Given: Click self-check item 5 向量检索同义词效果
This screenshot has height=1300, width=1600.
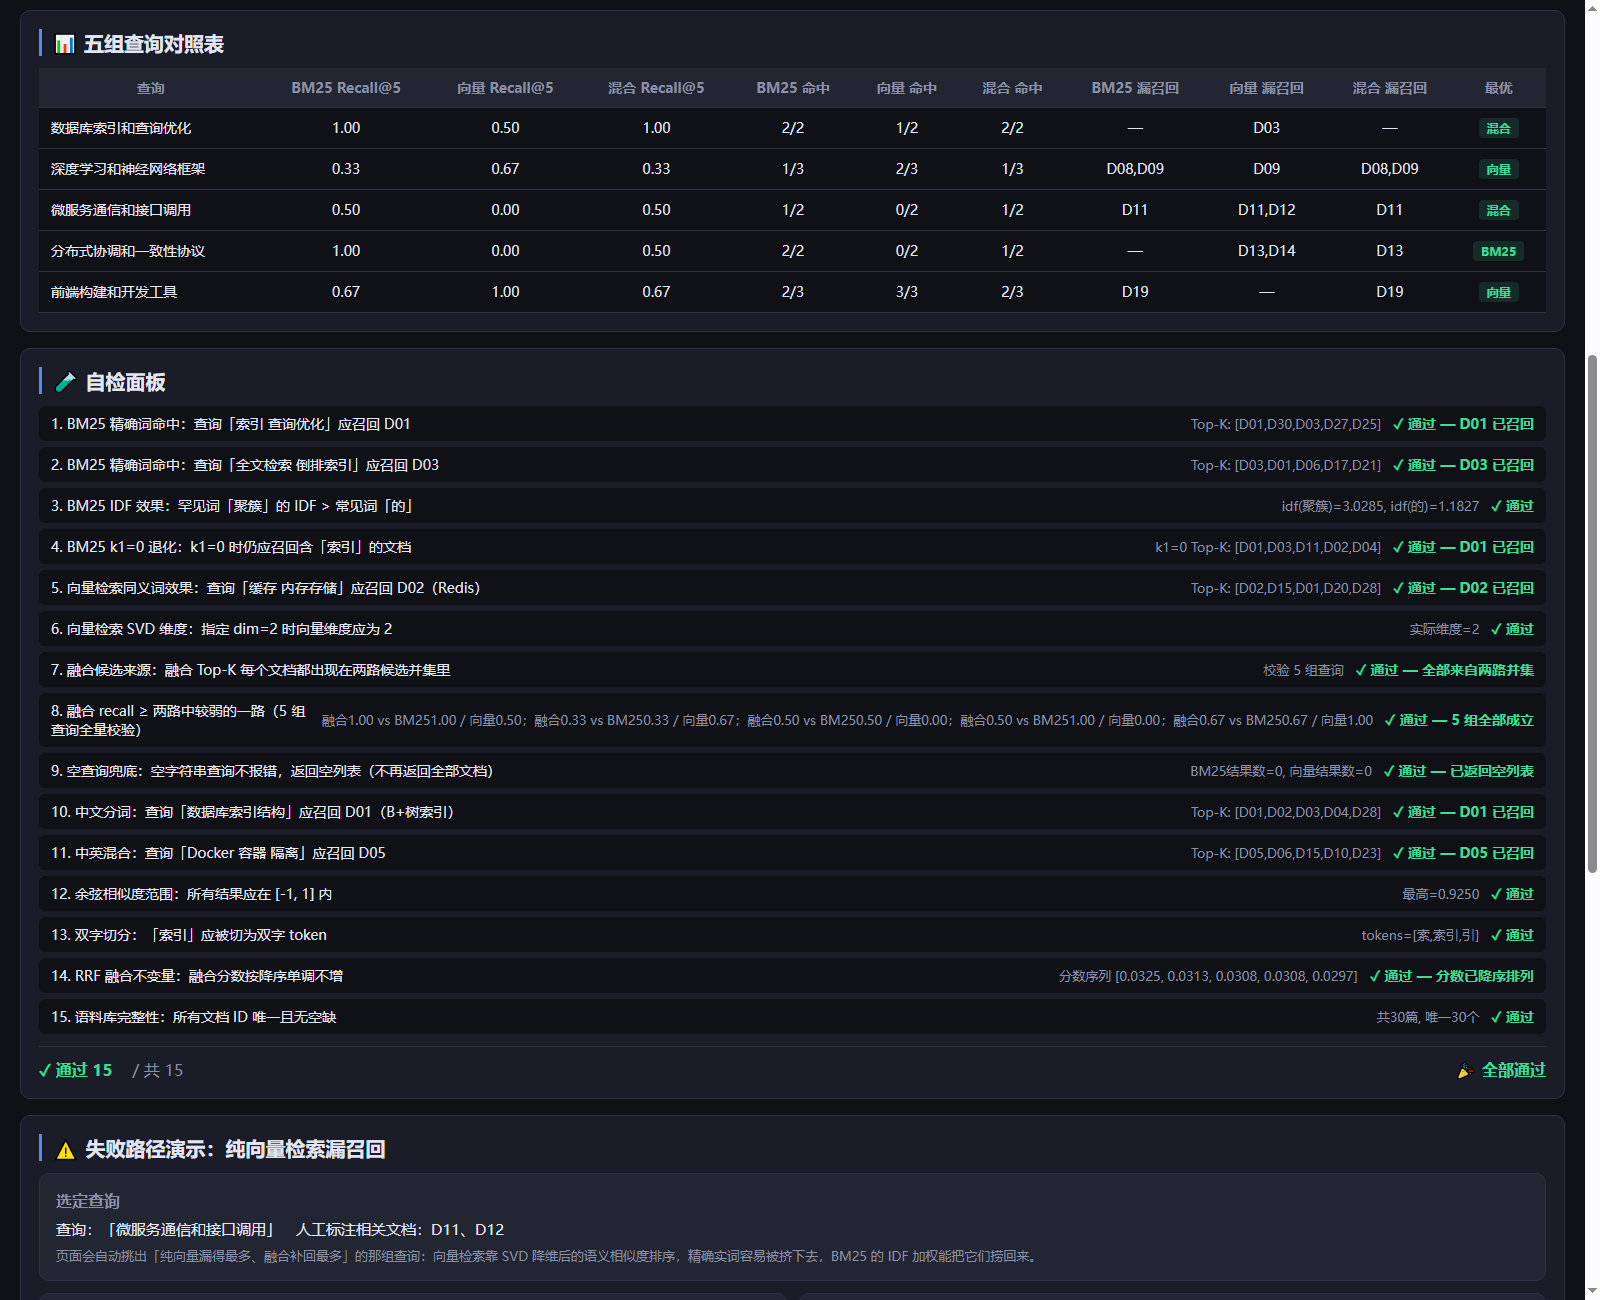Looking at the screenshot, I should click(792, 588).
